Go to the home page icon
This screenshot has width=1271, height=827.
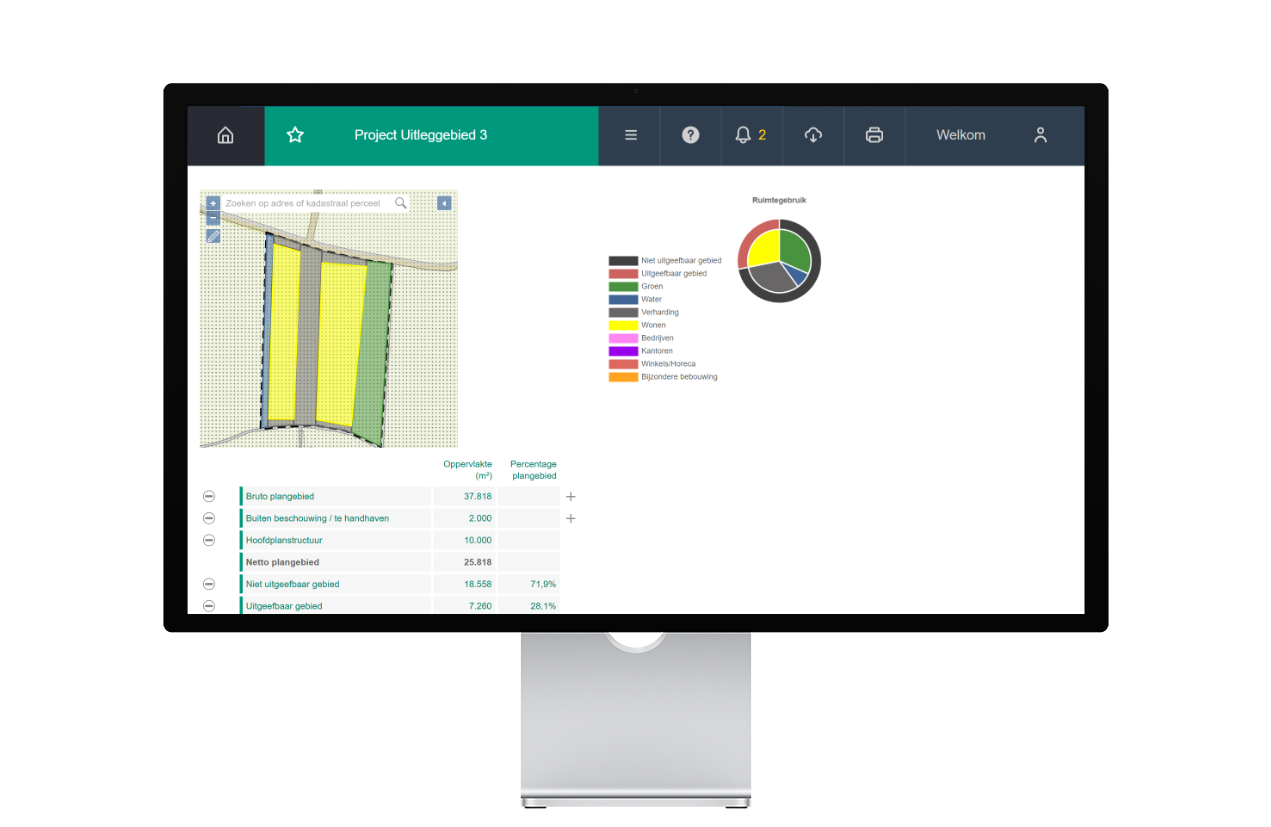(x=225, y=135)
